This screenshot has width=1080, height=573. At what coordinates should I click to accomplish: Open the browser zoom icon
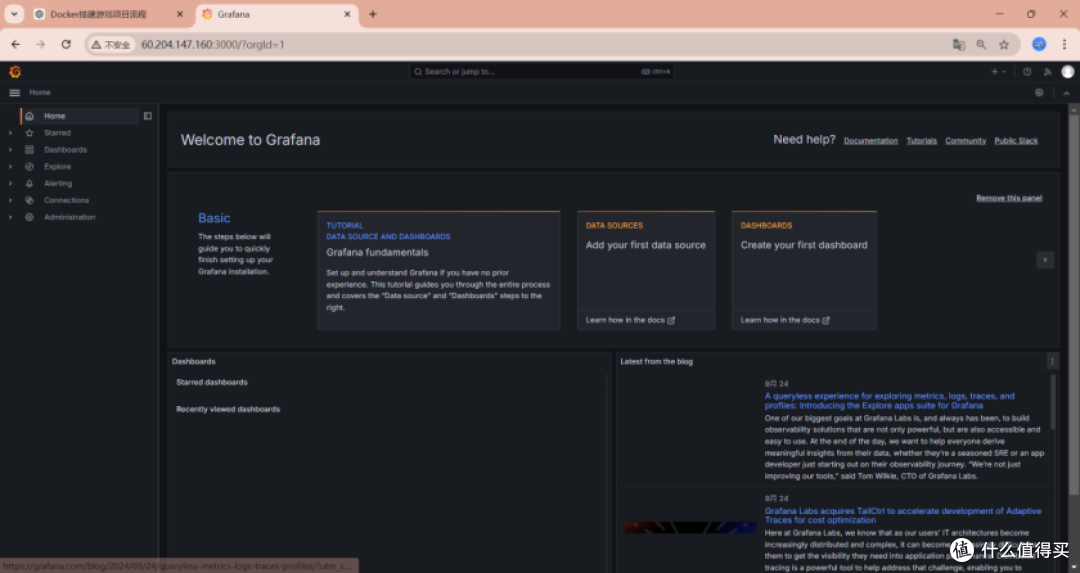point(982,45)
